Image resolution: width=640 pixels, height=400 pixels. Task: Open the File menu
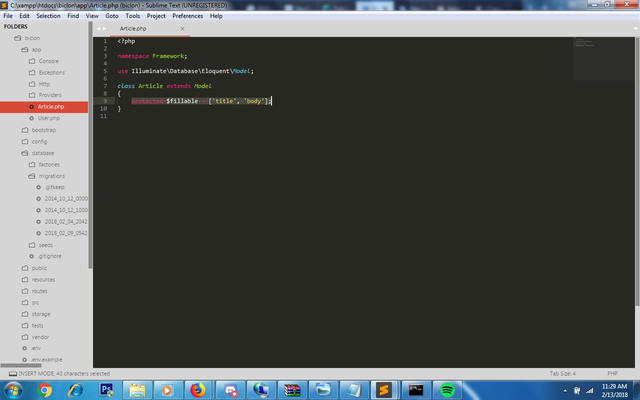click(x=8, y=16)
